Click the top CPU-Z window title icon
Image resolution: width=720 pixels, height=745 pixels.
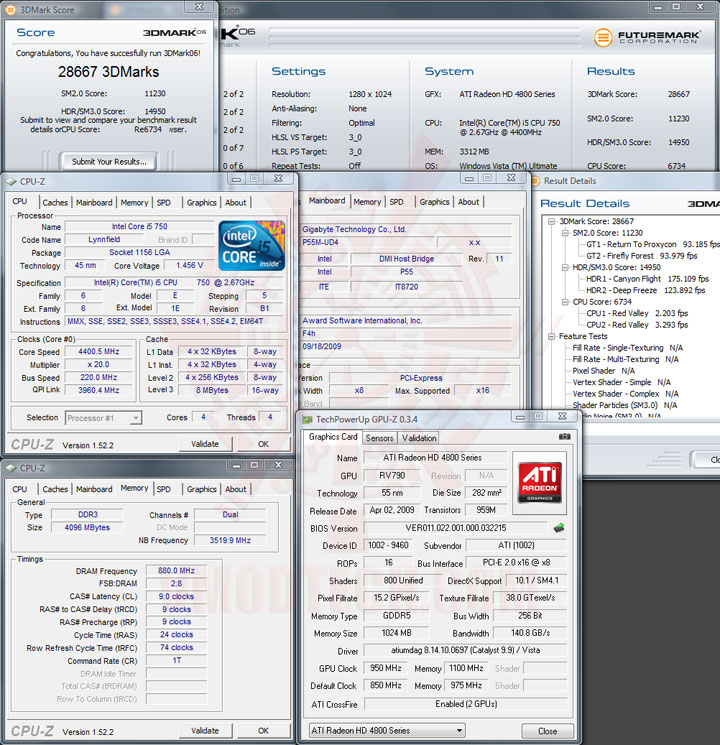tap(11, 181)
